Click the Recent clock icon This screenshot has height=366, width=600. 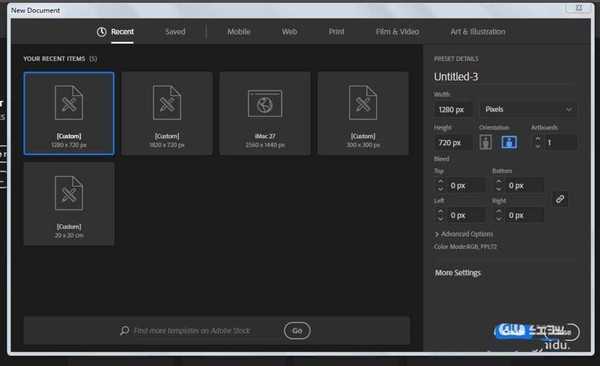[101, 32]
